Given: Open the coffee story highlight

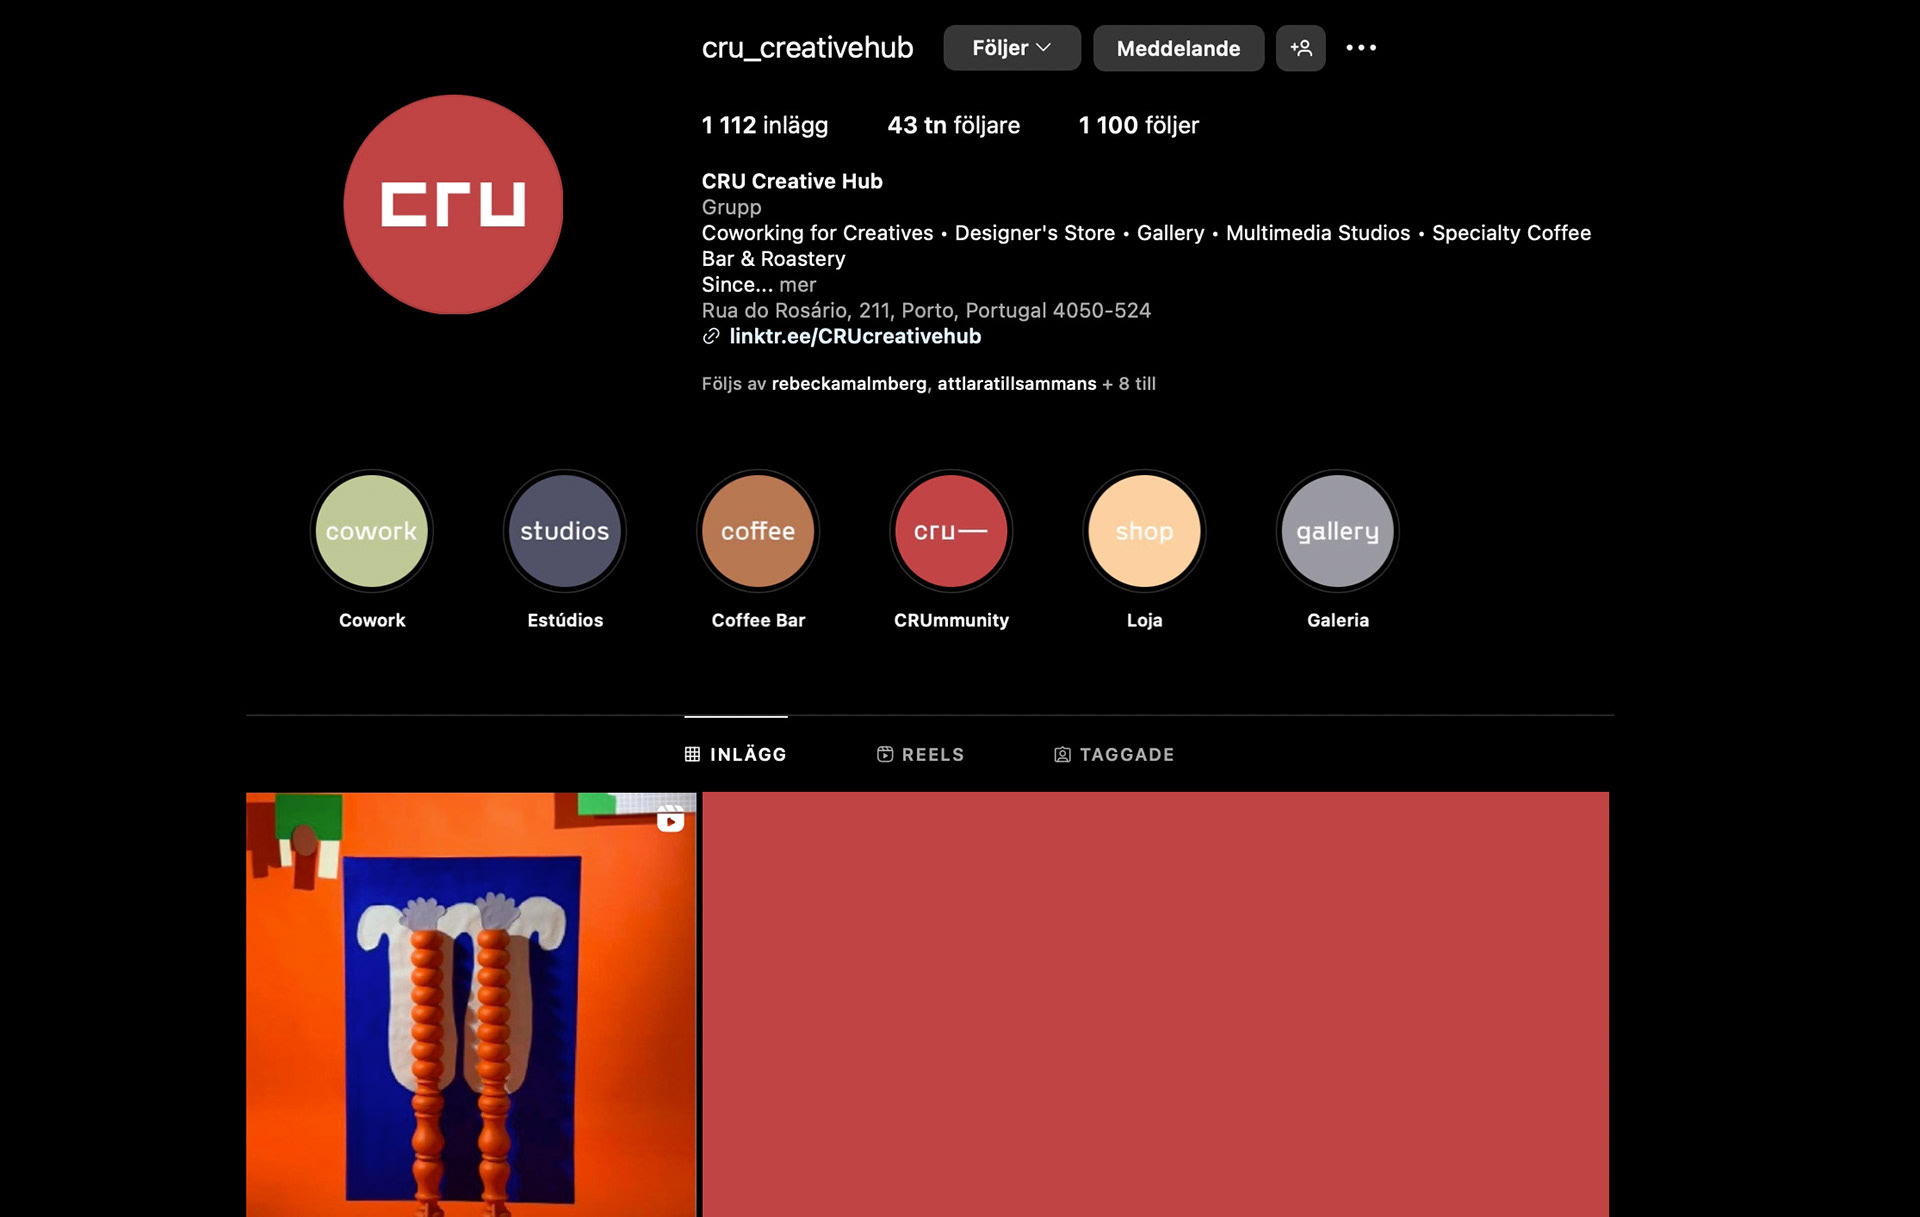Looking at the screenshot, I should coord(758,531).
